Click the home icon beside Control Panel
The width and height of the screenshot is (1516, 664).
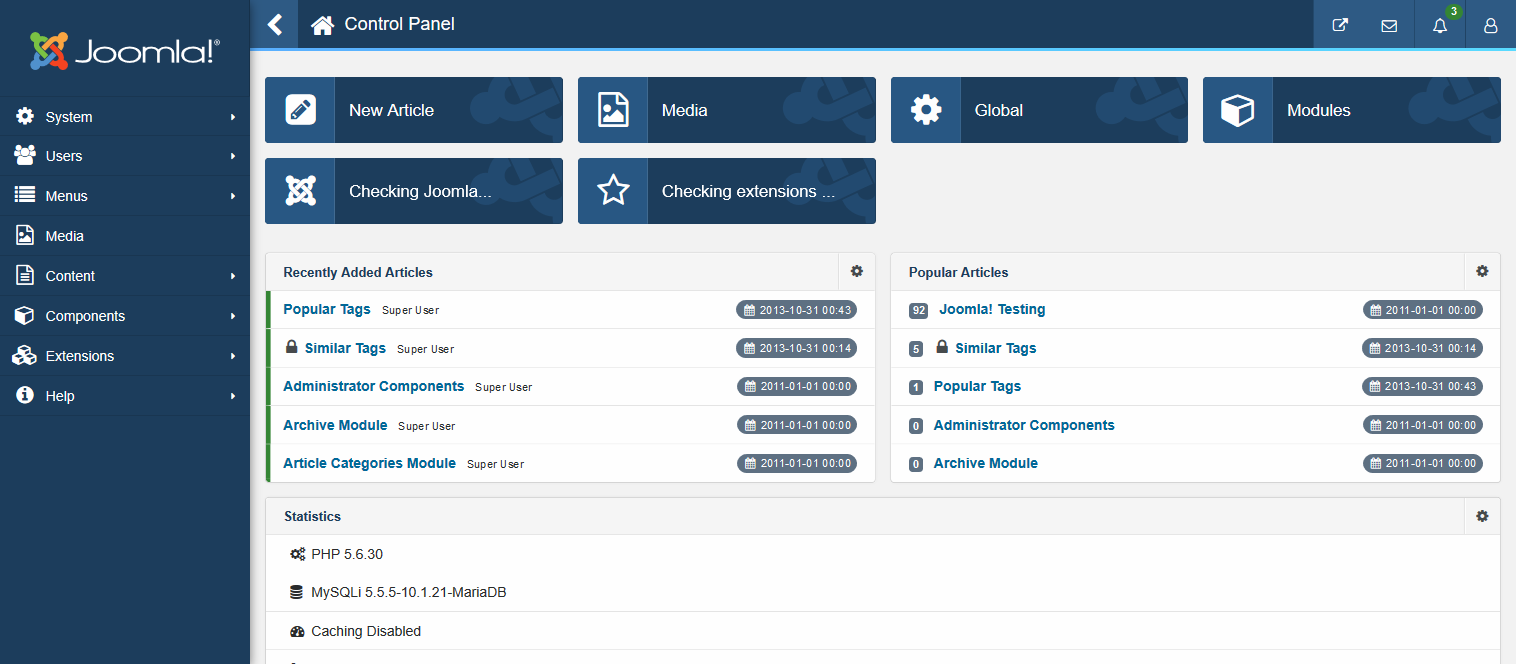point(322,24)
